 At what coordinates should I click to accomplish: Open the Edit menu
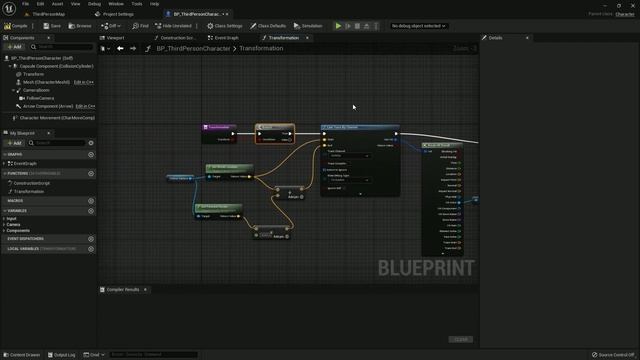[40, 4]
